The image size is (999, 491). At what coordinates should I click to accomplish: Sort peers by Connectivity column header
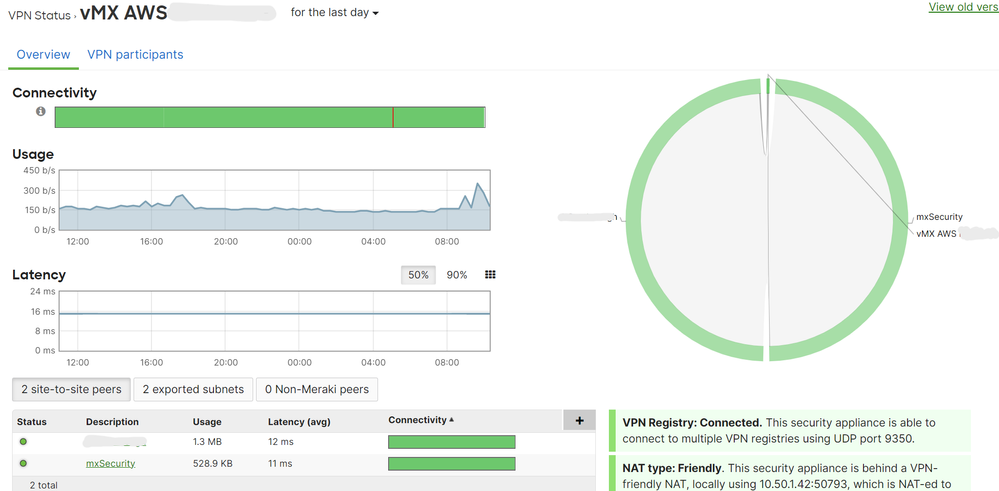pos(421,420)
